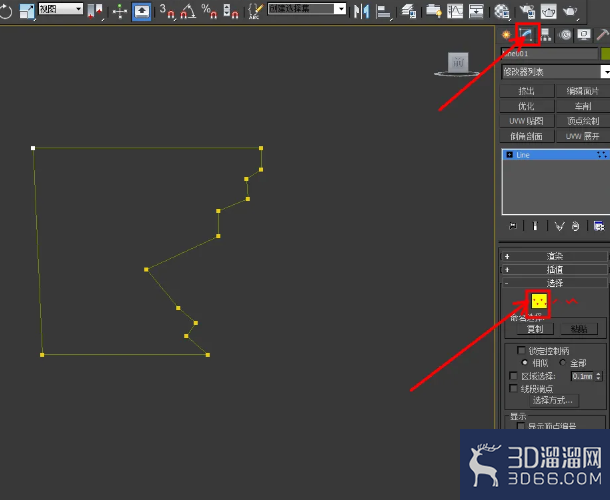
Task: Toggle the Show End Result icon
Action: 535,226
